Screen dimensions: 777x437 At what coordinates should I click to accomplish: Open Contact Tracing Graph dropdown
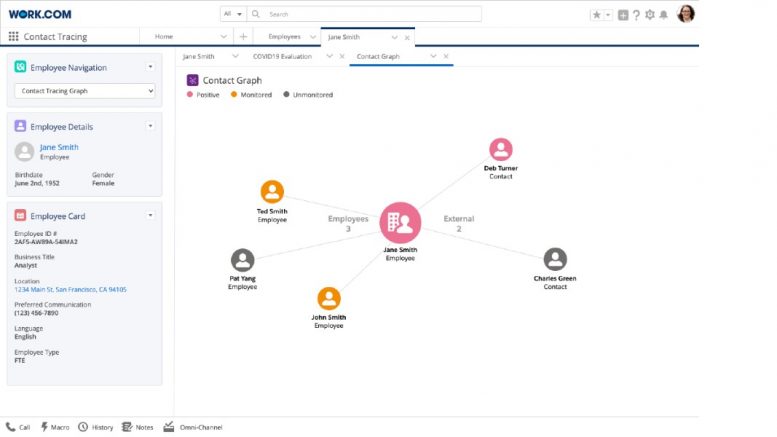85,91
